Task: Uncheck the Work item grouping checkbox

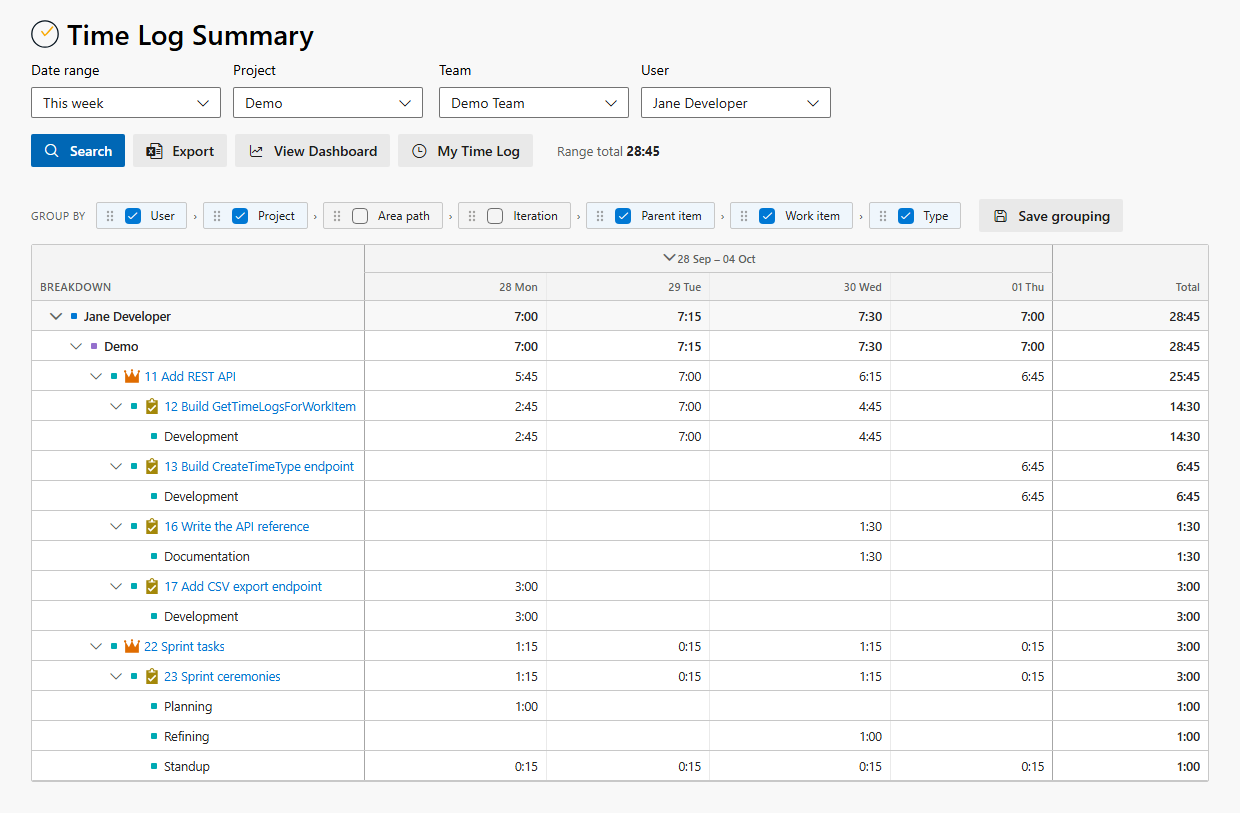Action: tap(767, 216)
